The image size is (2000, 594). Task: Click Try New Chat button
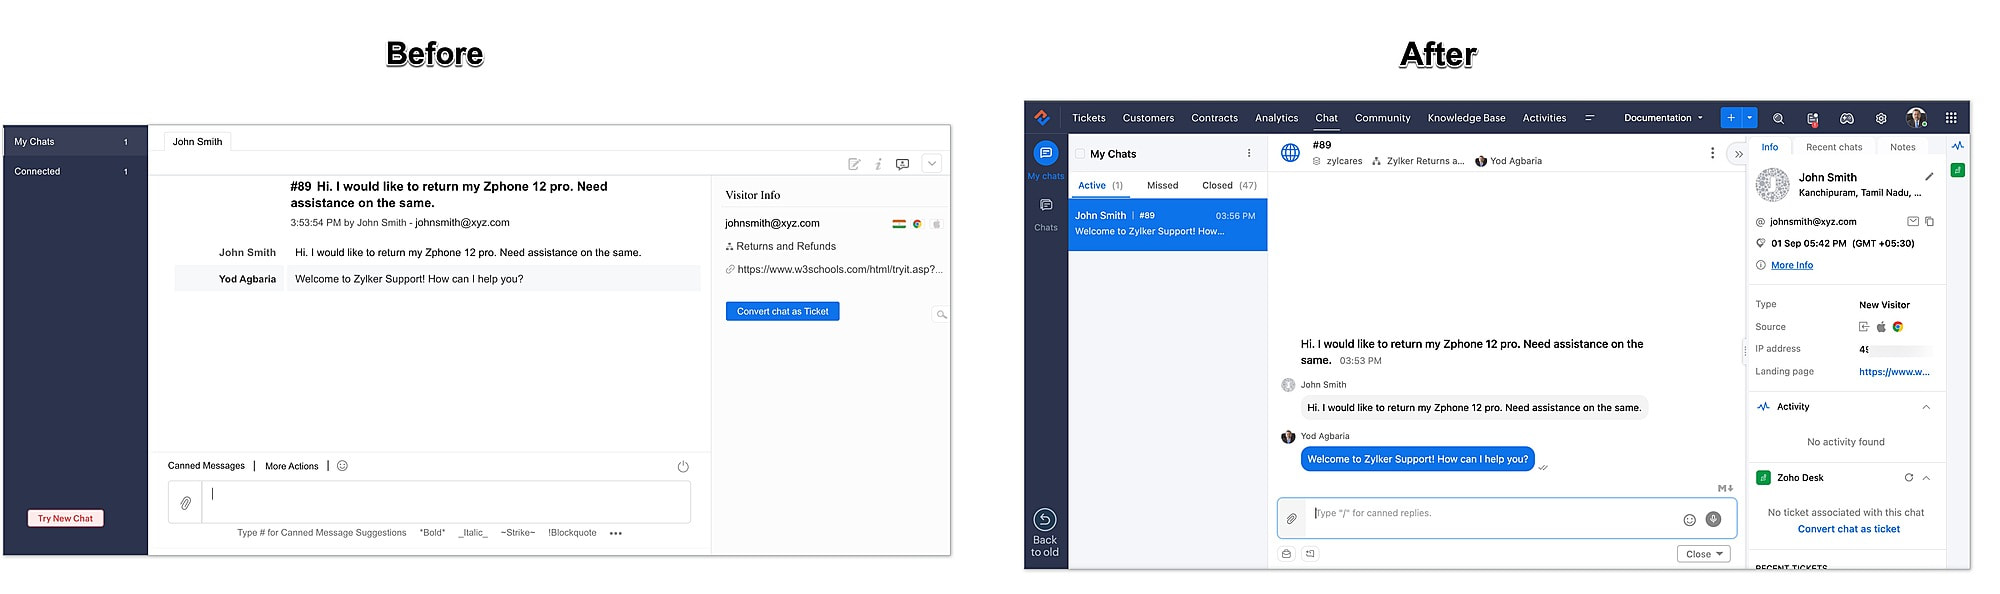65,518
